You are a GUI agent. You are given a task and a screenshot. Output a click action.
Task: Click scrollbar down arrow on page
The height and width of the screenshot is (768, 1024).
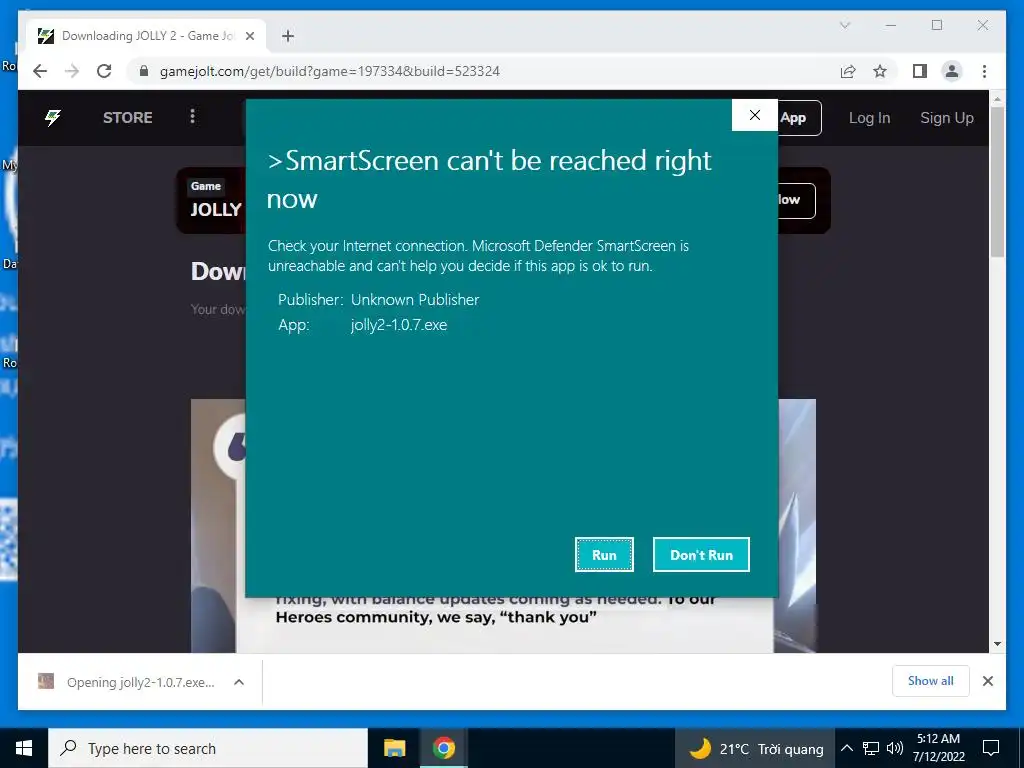pyautogui.click(x=997, y=644)
